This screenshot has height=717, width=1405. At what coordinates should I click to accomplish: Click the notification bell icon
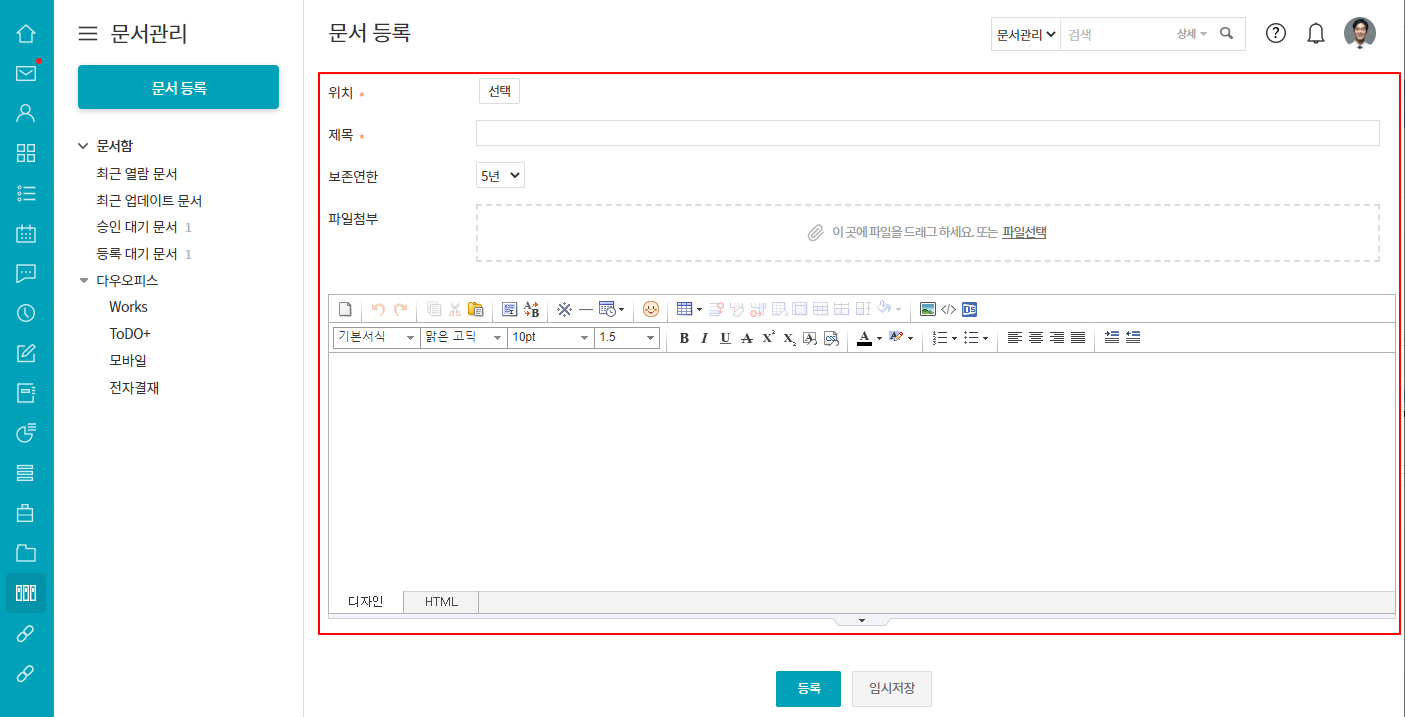click(x=1316, y=34)
